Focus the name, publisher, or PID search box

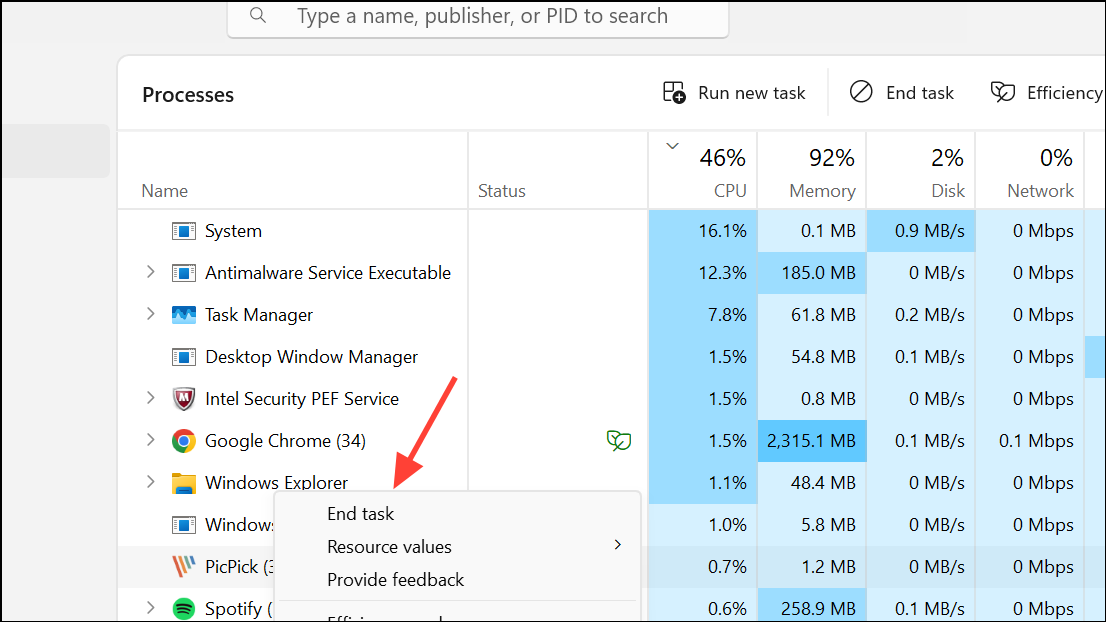(x=482, y=16)
